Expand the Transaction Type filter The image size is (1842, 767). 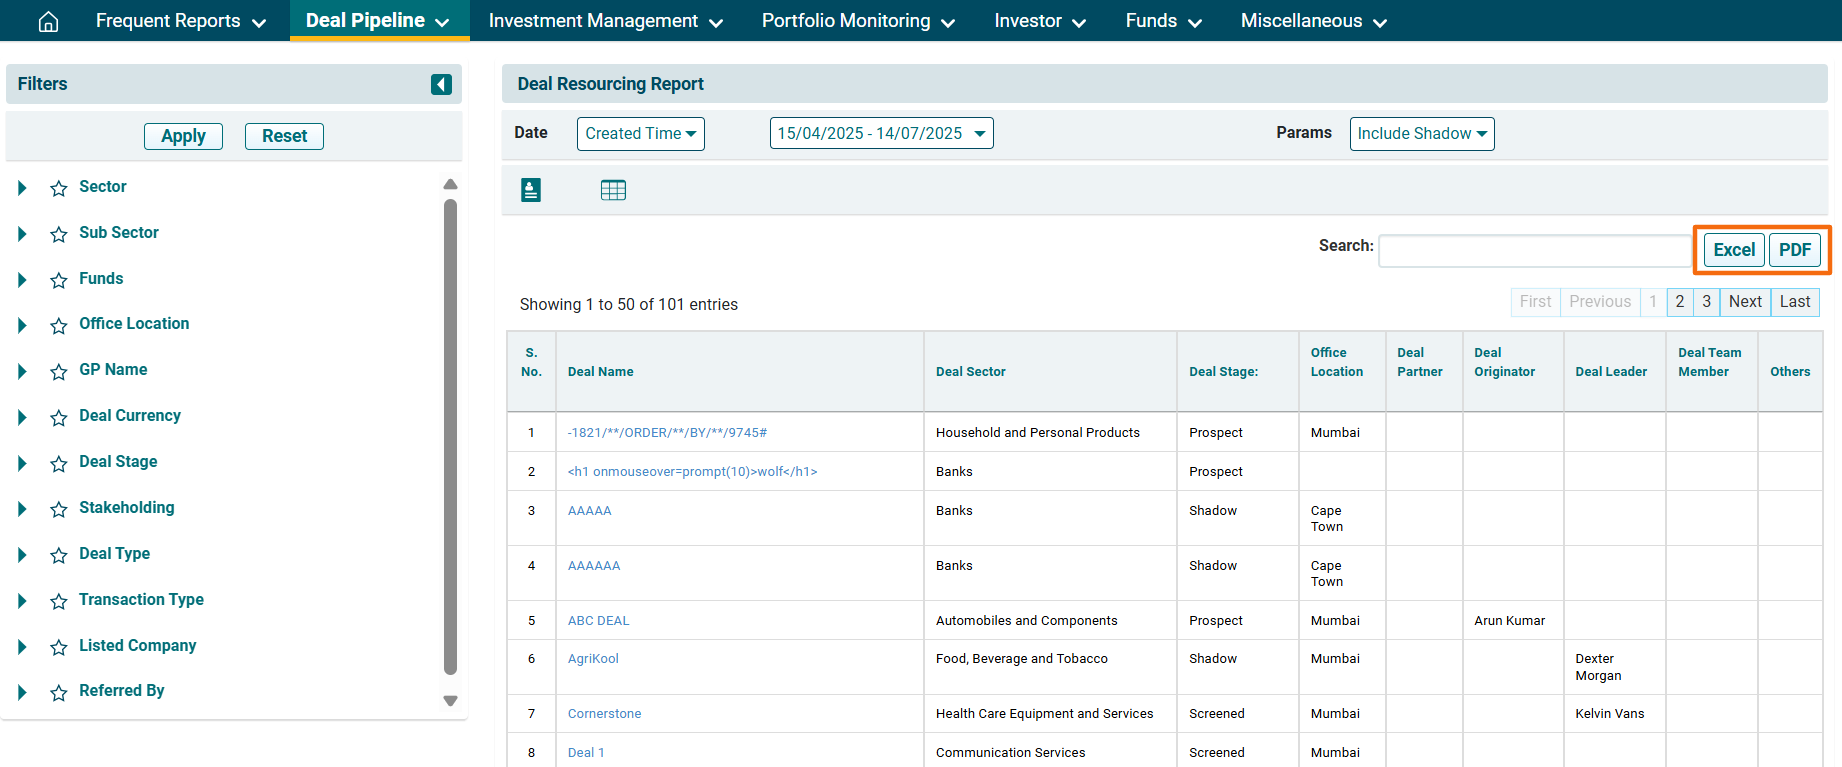(x=22, y=601)
